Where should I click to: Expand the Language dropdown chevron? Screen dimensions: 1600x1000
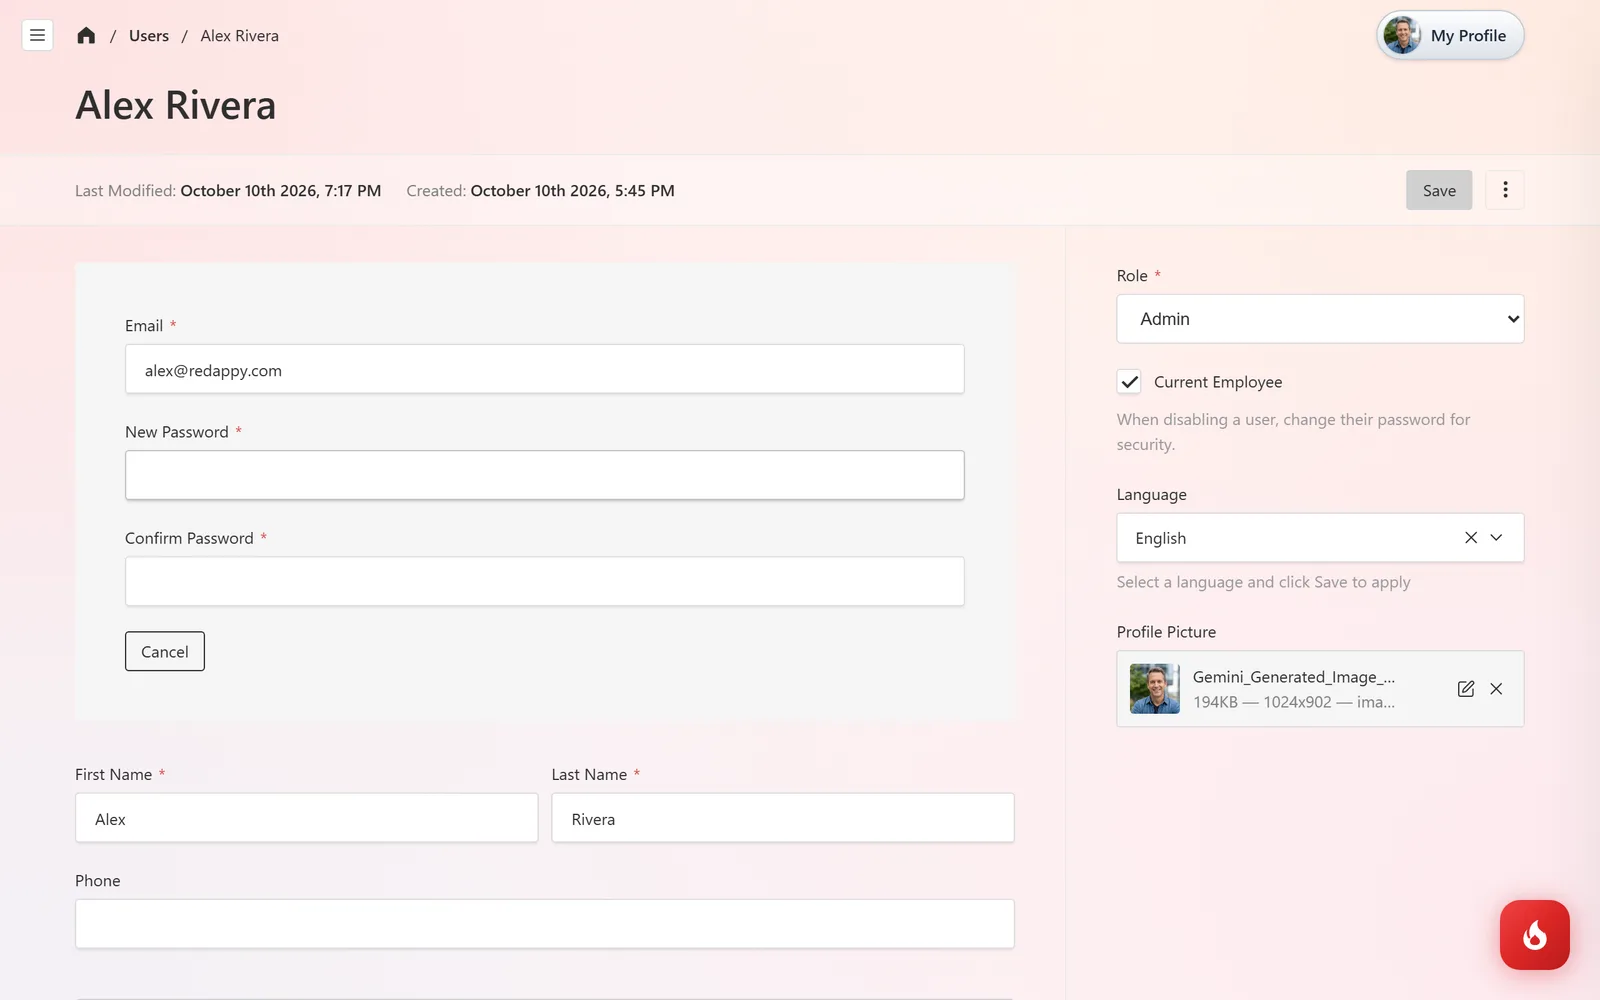pyautogui.click(x=1497, y=538)
